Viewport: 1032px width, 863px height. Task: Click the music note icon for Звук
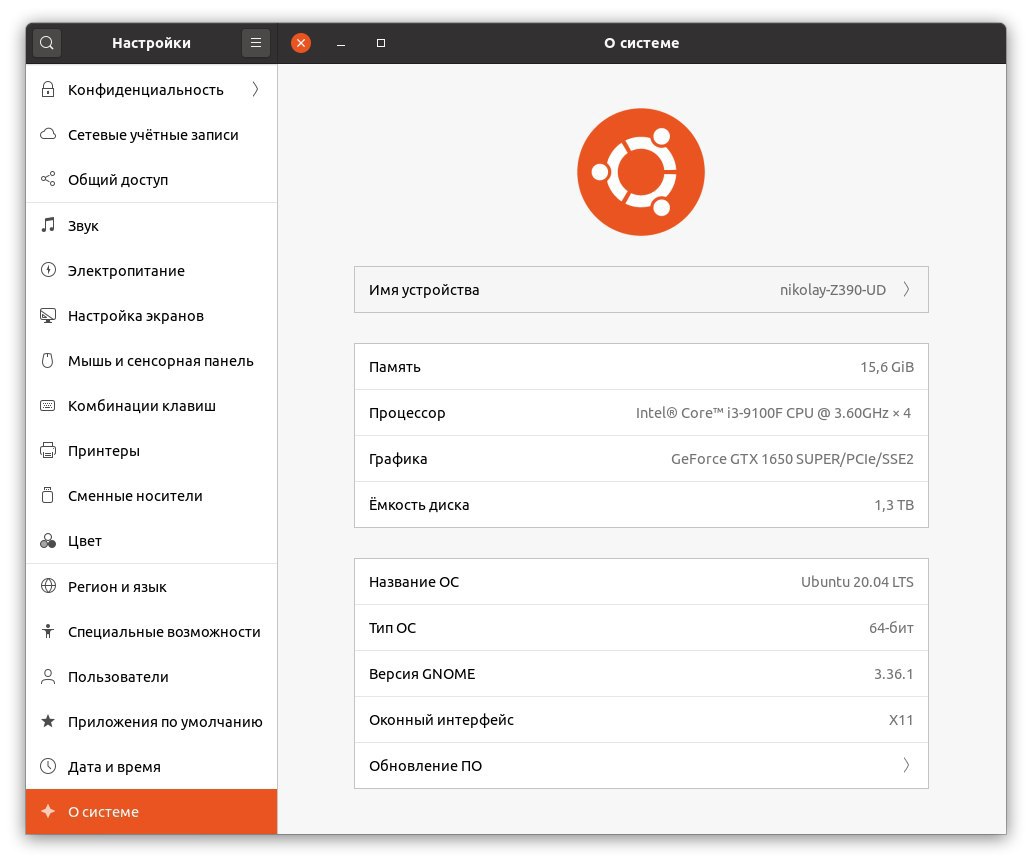47,225
